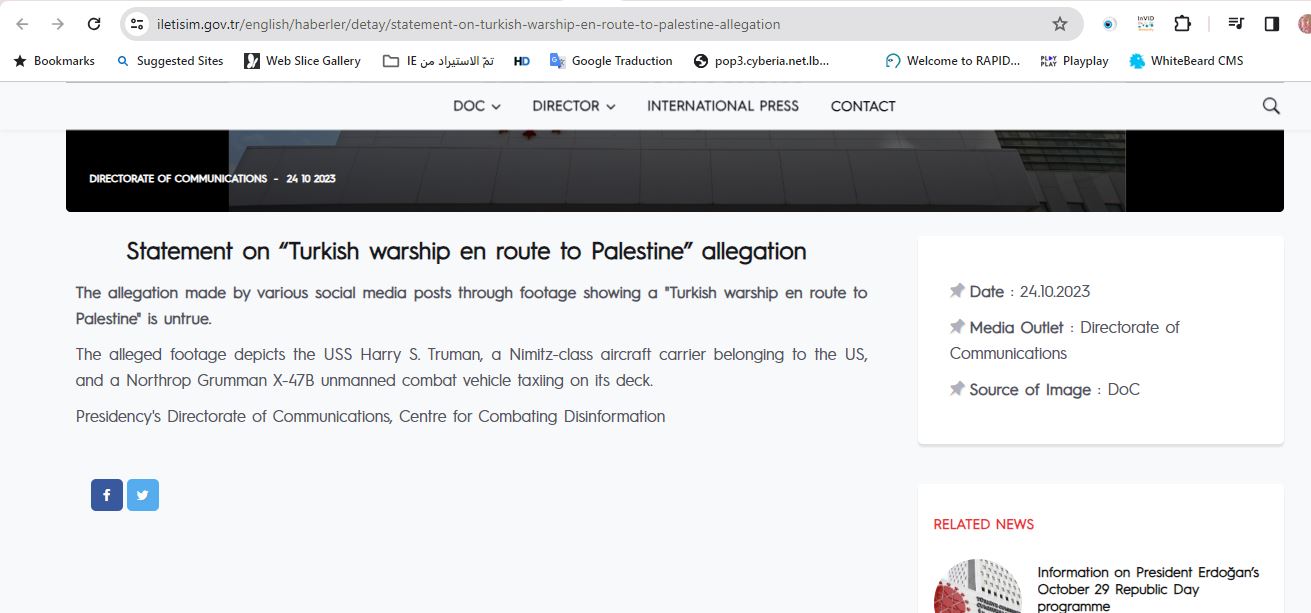The height and width of the screenshot is (613, 1311).
Task: Open the browser extensions puzzle menu
Action: click(x=1182, y=24)
